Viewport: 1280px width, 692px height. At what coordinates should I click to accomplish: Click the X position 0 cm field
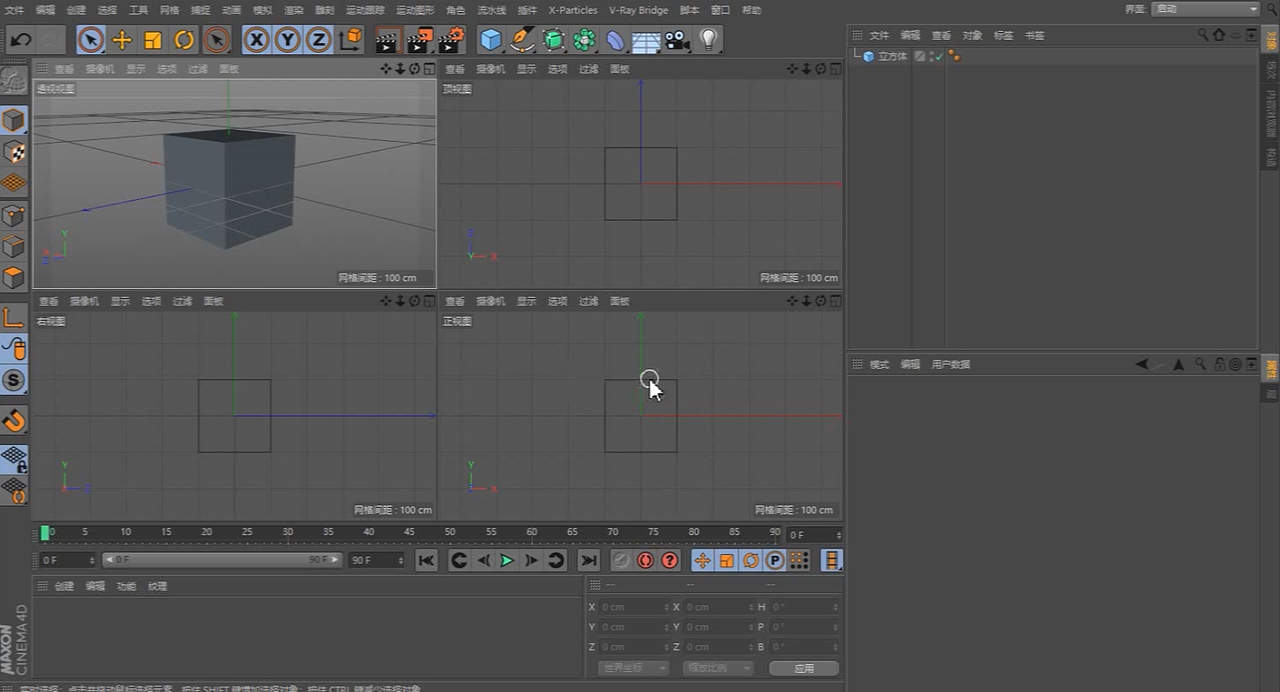(x=634, y=607)
